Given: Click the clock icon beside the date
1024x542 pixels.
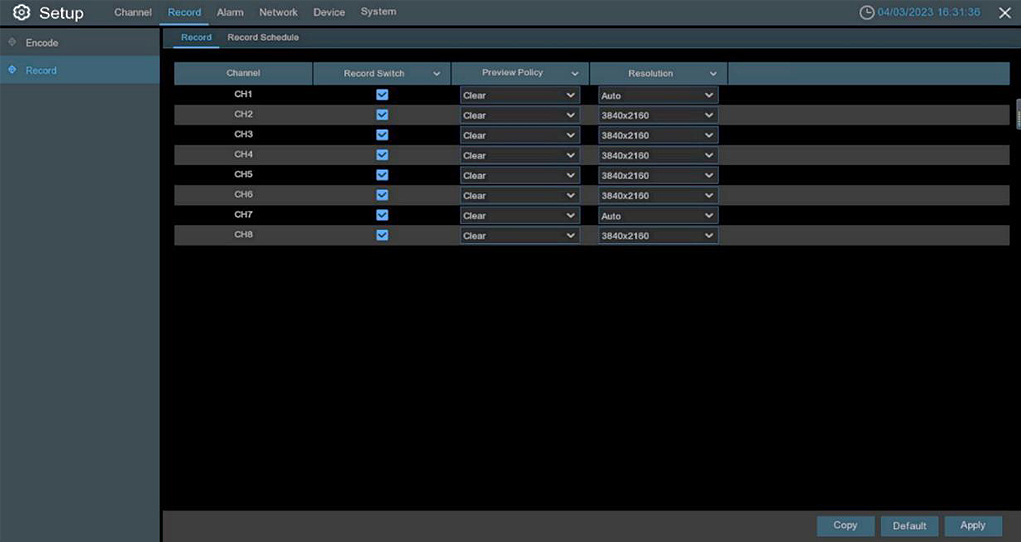Looking at the screenshot, I should pos(867,13).
